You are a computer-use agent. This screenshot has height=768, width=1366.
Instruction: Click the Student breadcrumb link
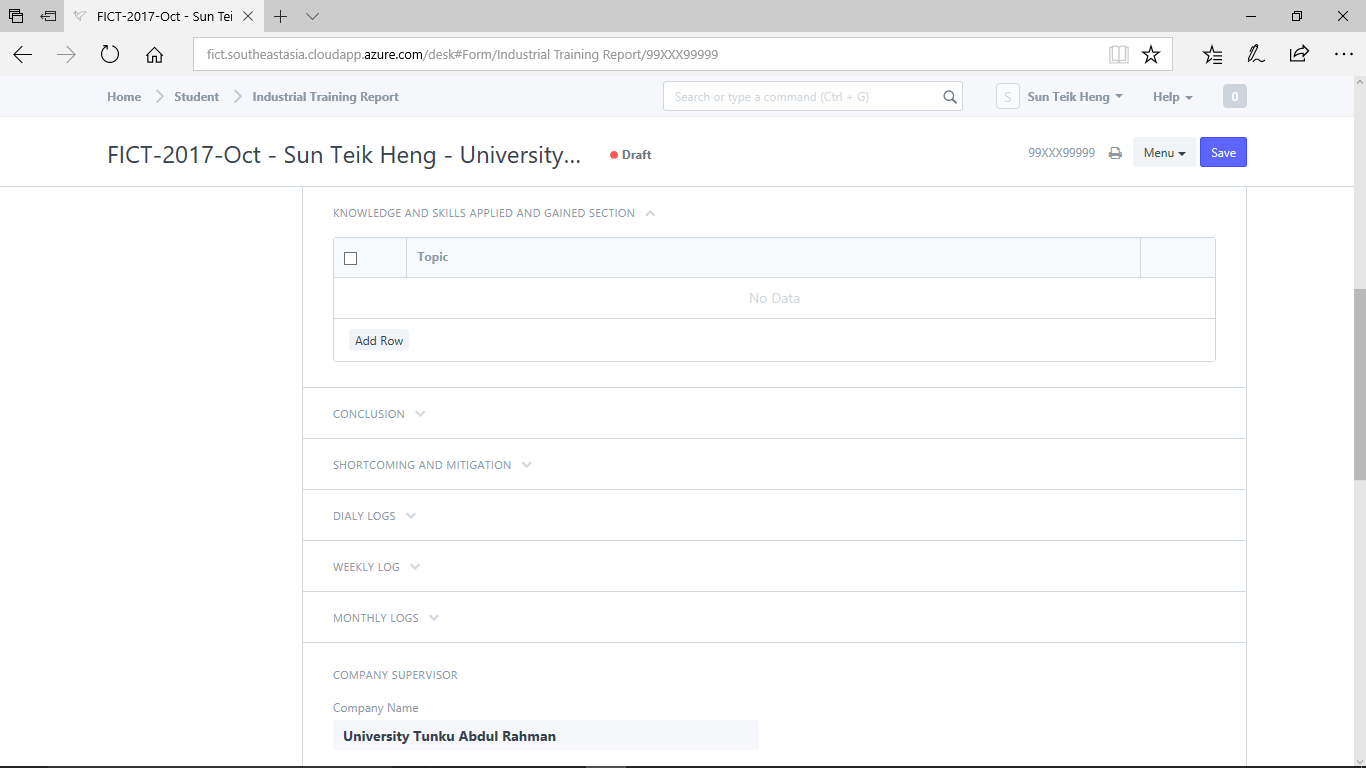196,97
